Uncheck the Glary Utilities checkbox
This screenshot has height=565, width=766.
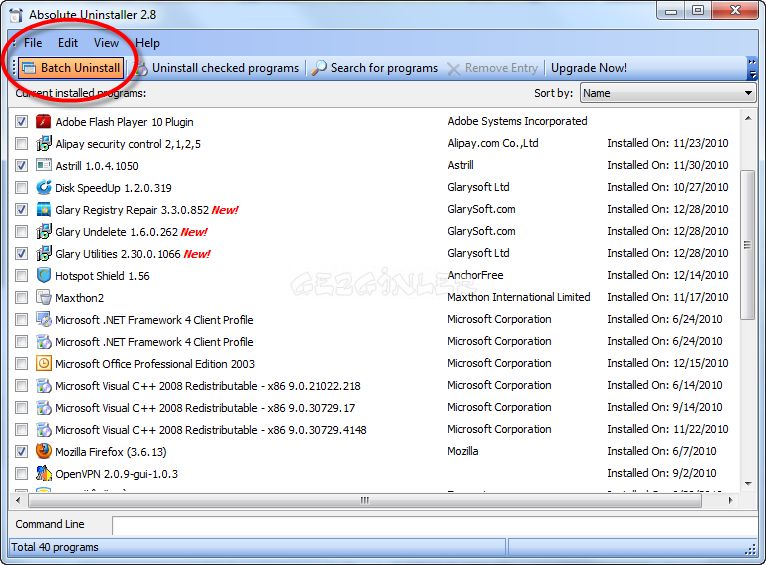[21, 253]
